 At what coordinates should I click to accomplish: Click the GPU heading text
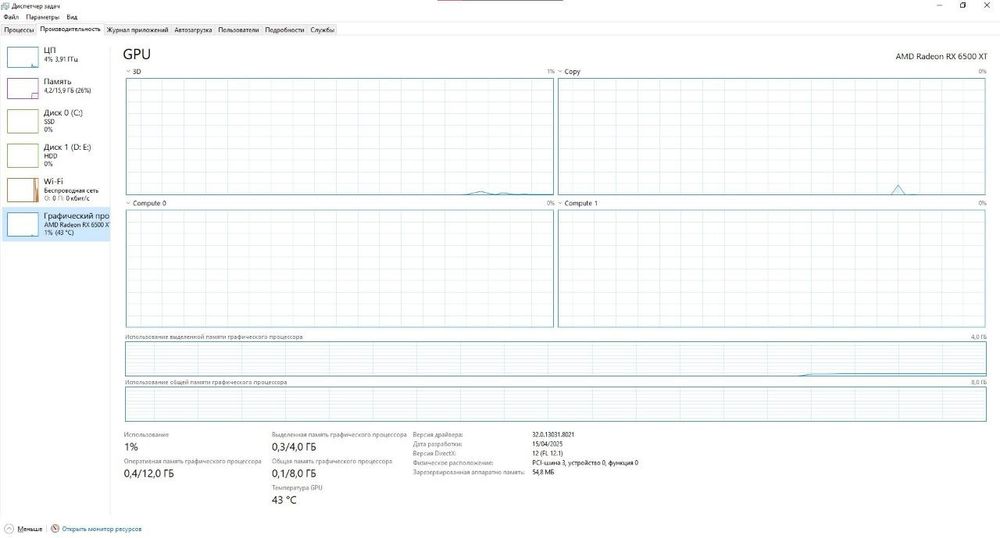[136, 55]
